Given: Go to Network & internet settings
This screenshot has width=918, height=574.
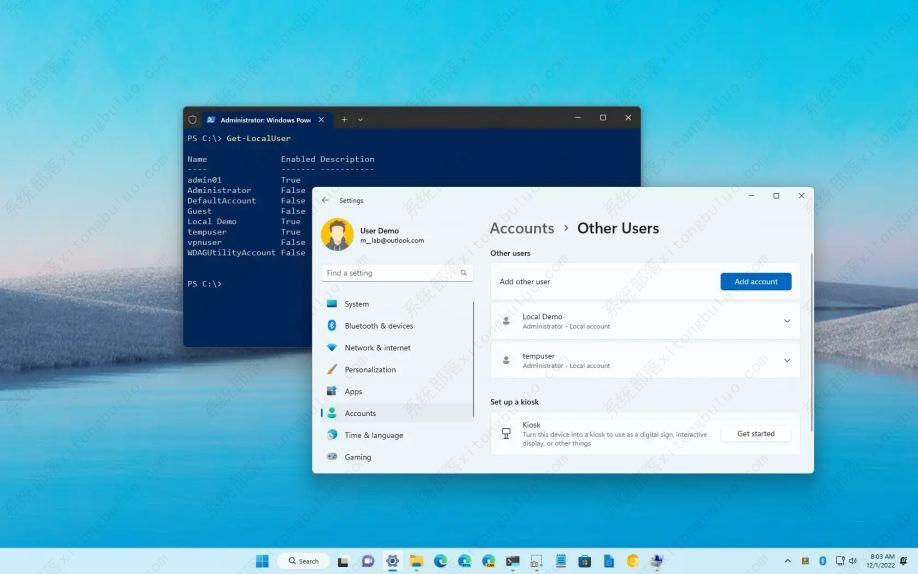Looking at the screenshot, I should coord(377,348).
